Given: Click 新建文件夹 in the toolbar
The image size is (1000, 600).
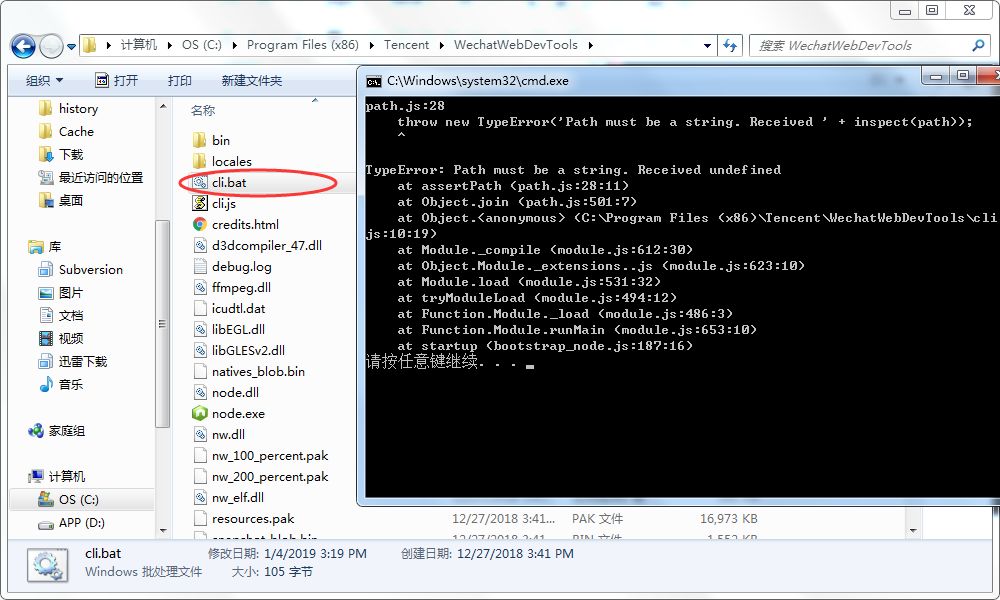Looking at the screenshot, I should [251, 80].
